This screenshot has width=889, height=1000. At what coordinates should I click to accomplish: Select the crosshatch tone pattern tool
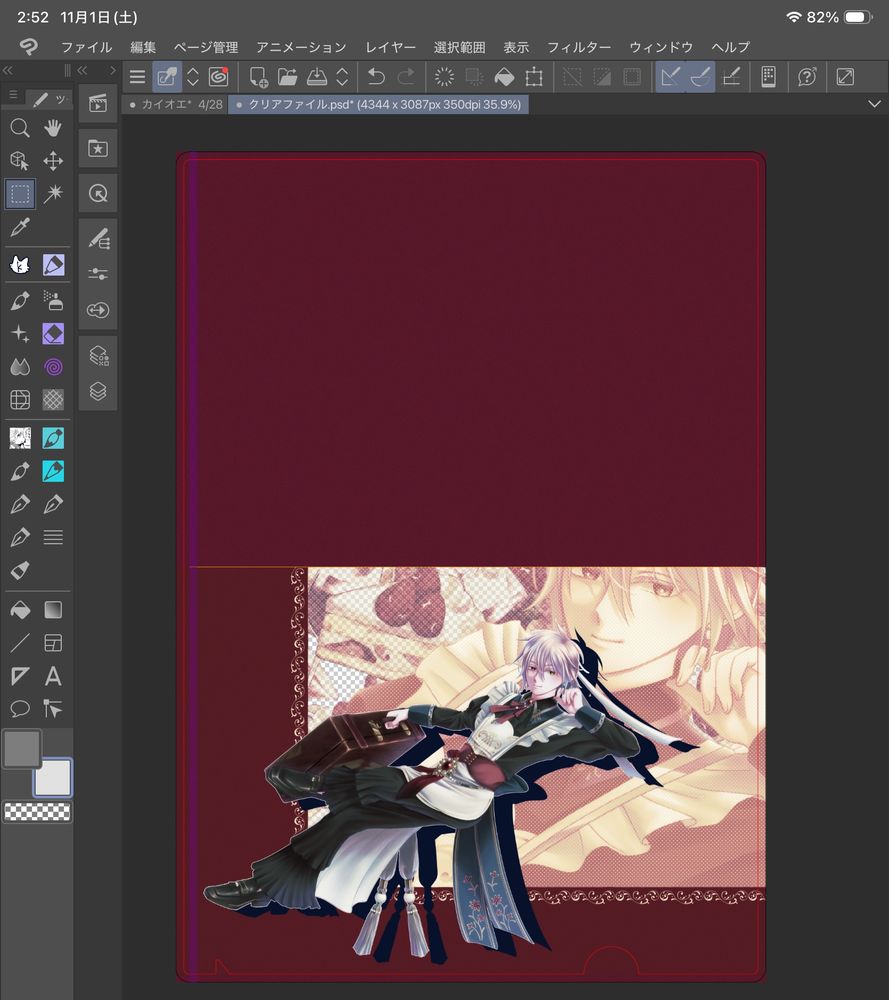[53, 400]
